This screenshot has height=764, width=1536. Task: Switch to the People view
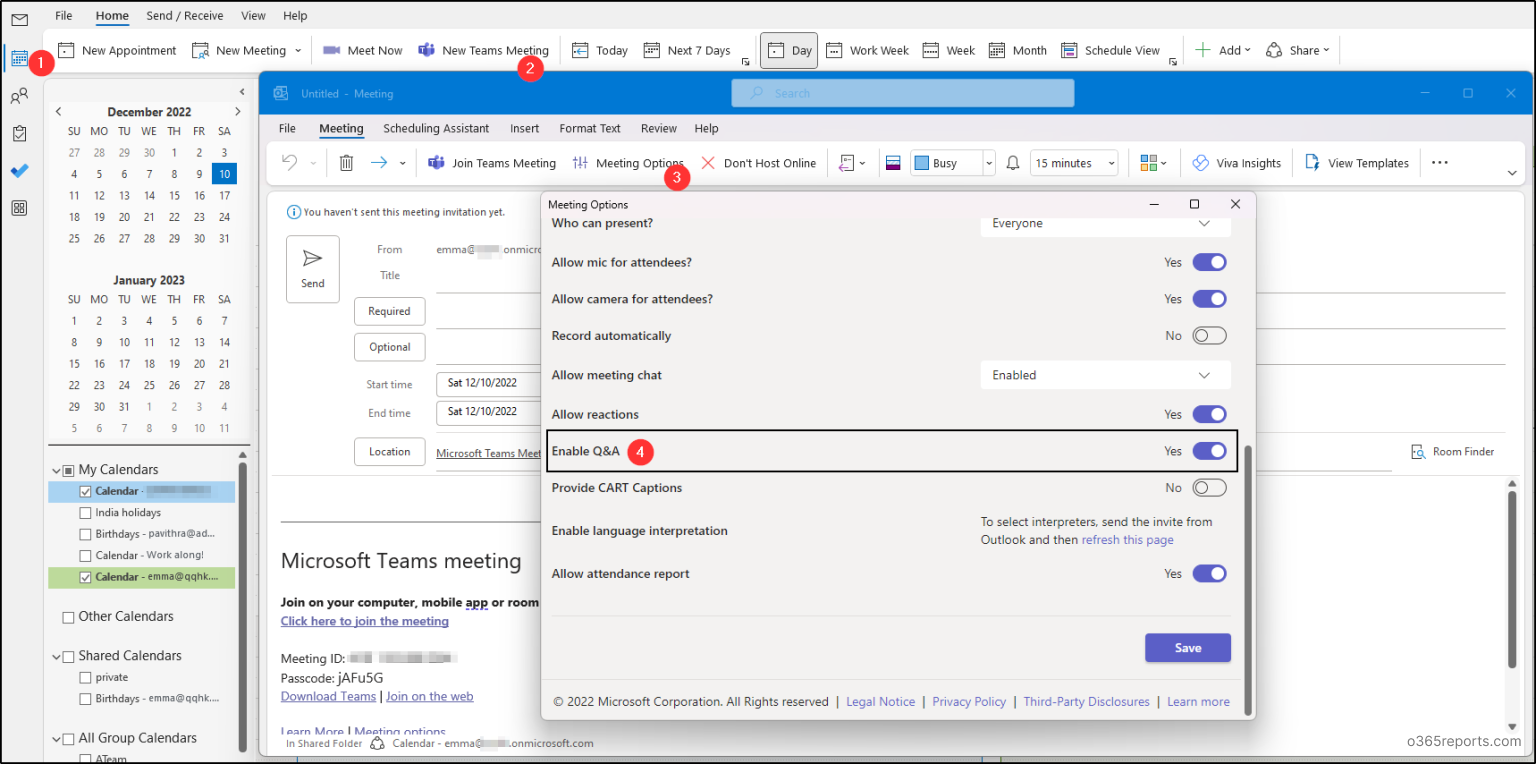point(19,95)
